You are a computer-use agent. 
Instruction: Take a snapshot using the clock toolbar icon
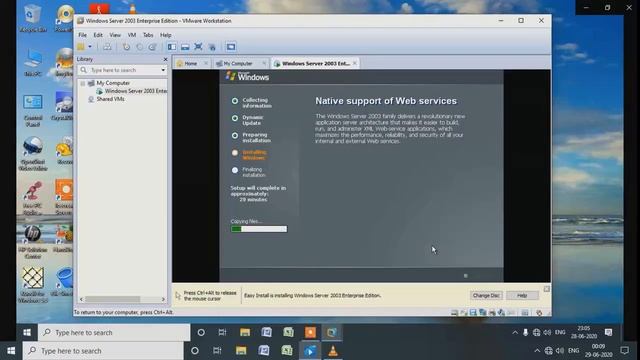click(127, 47)
